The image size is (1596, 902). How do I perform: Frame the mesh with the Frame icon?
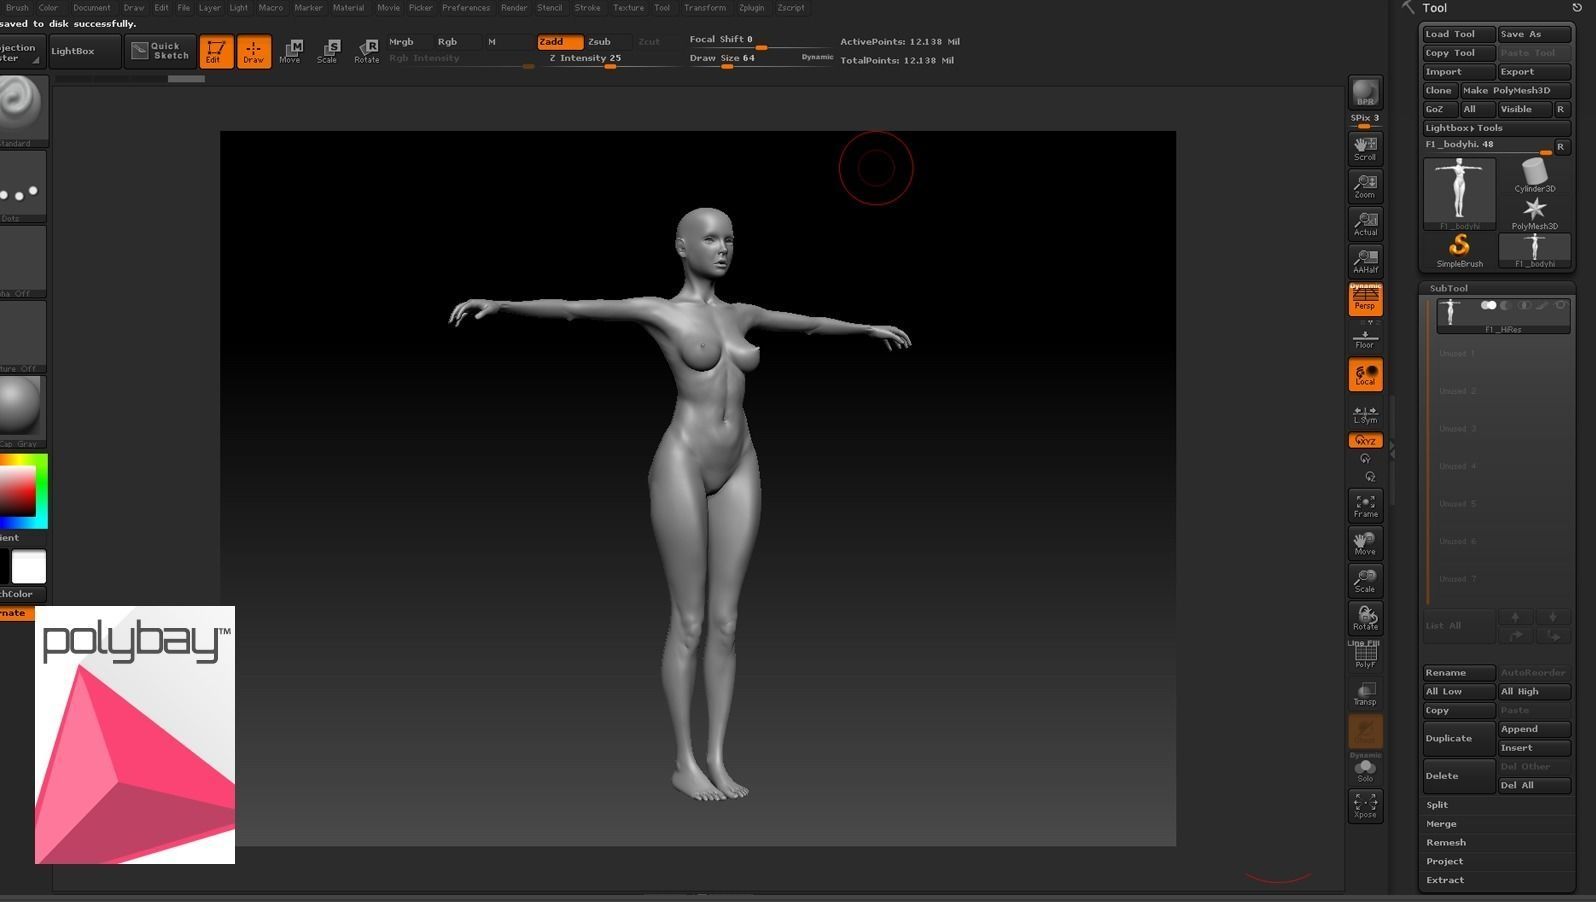coord(1365,505)
